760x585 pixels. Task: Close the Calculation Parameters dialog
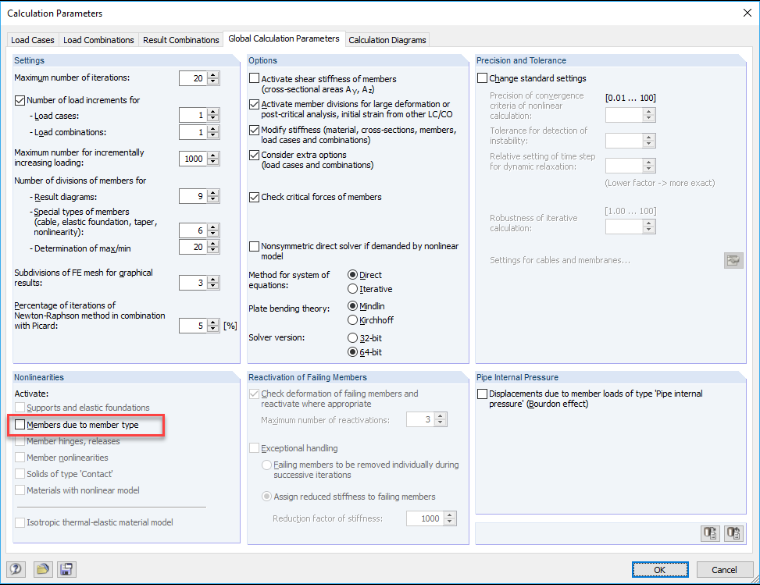[747, 13]
